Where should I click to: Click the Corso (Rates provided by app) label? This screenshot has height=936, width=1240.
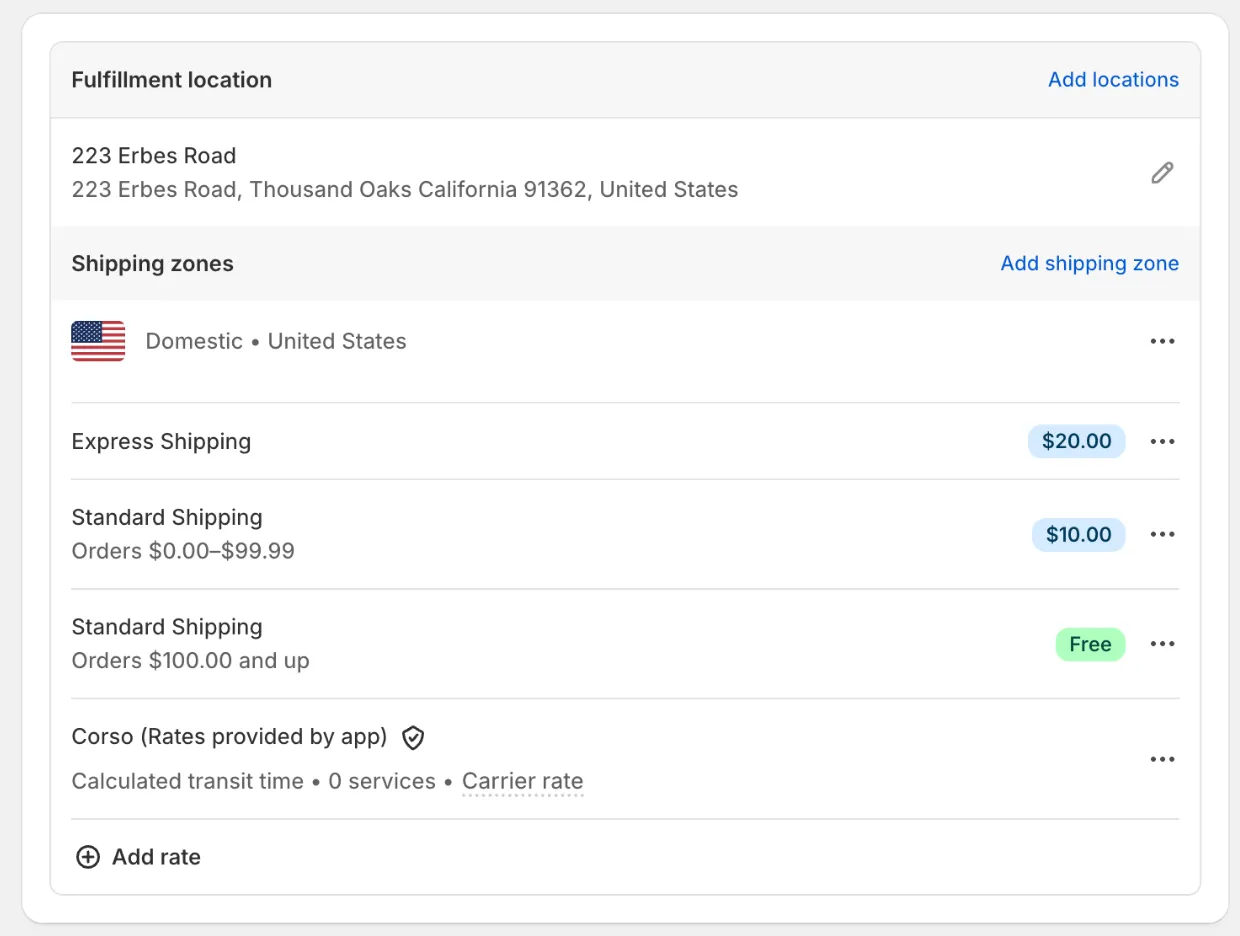[229, 737]
